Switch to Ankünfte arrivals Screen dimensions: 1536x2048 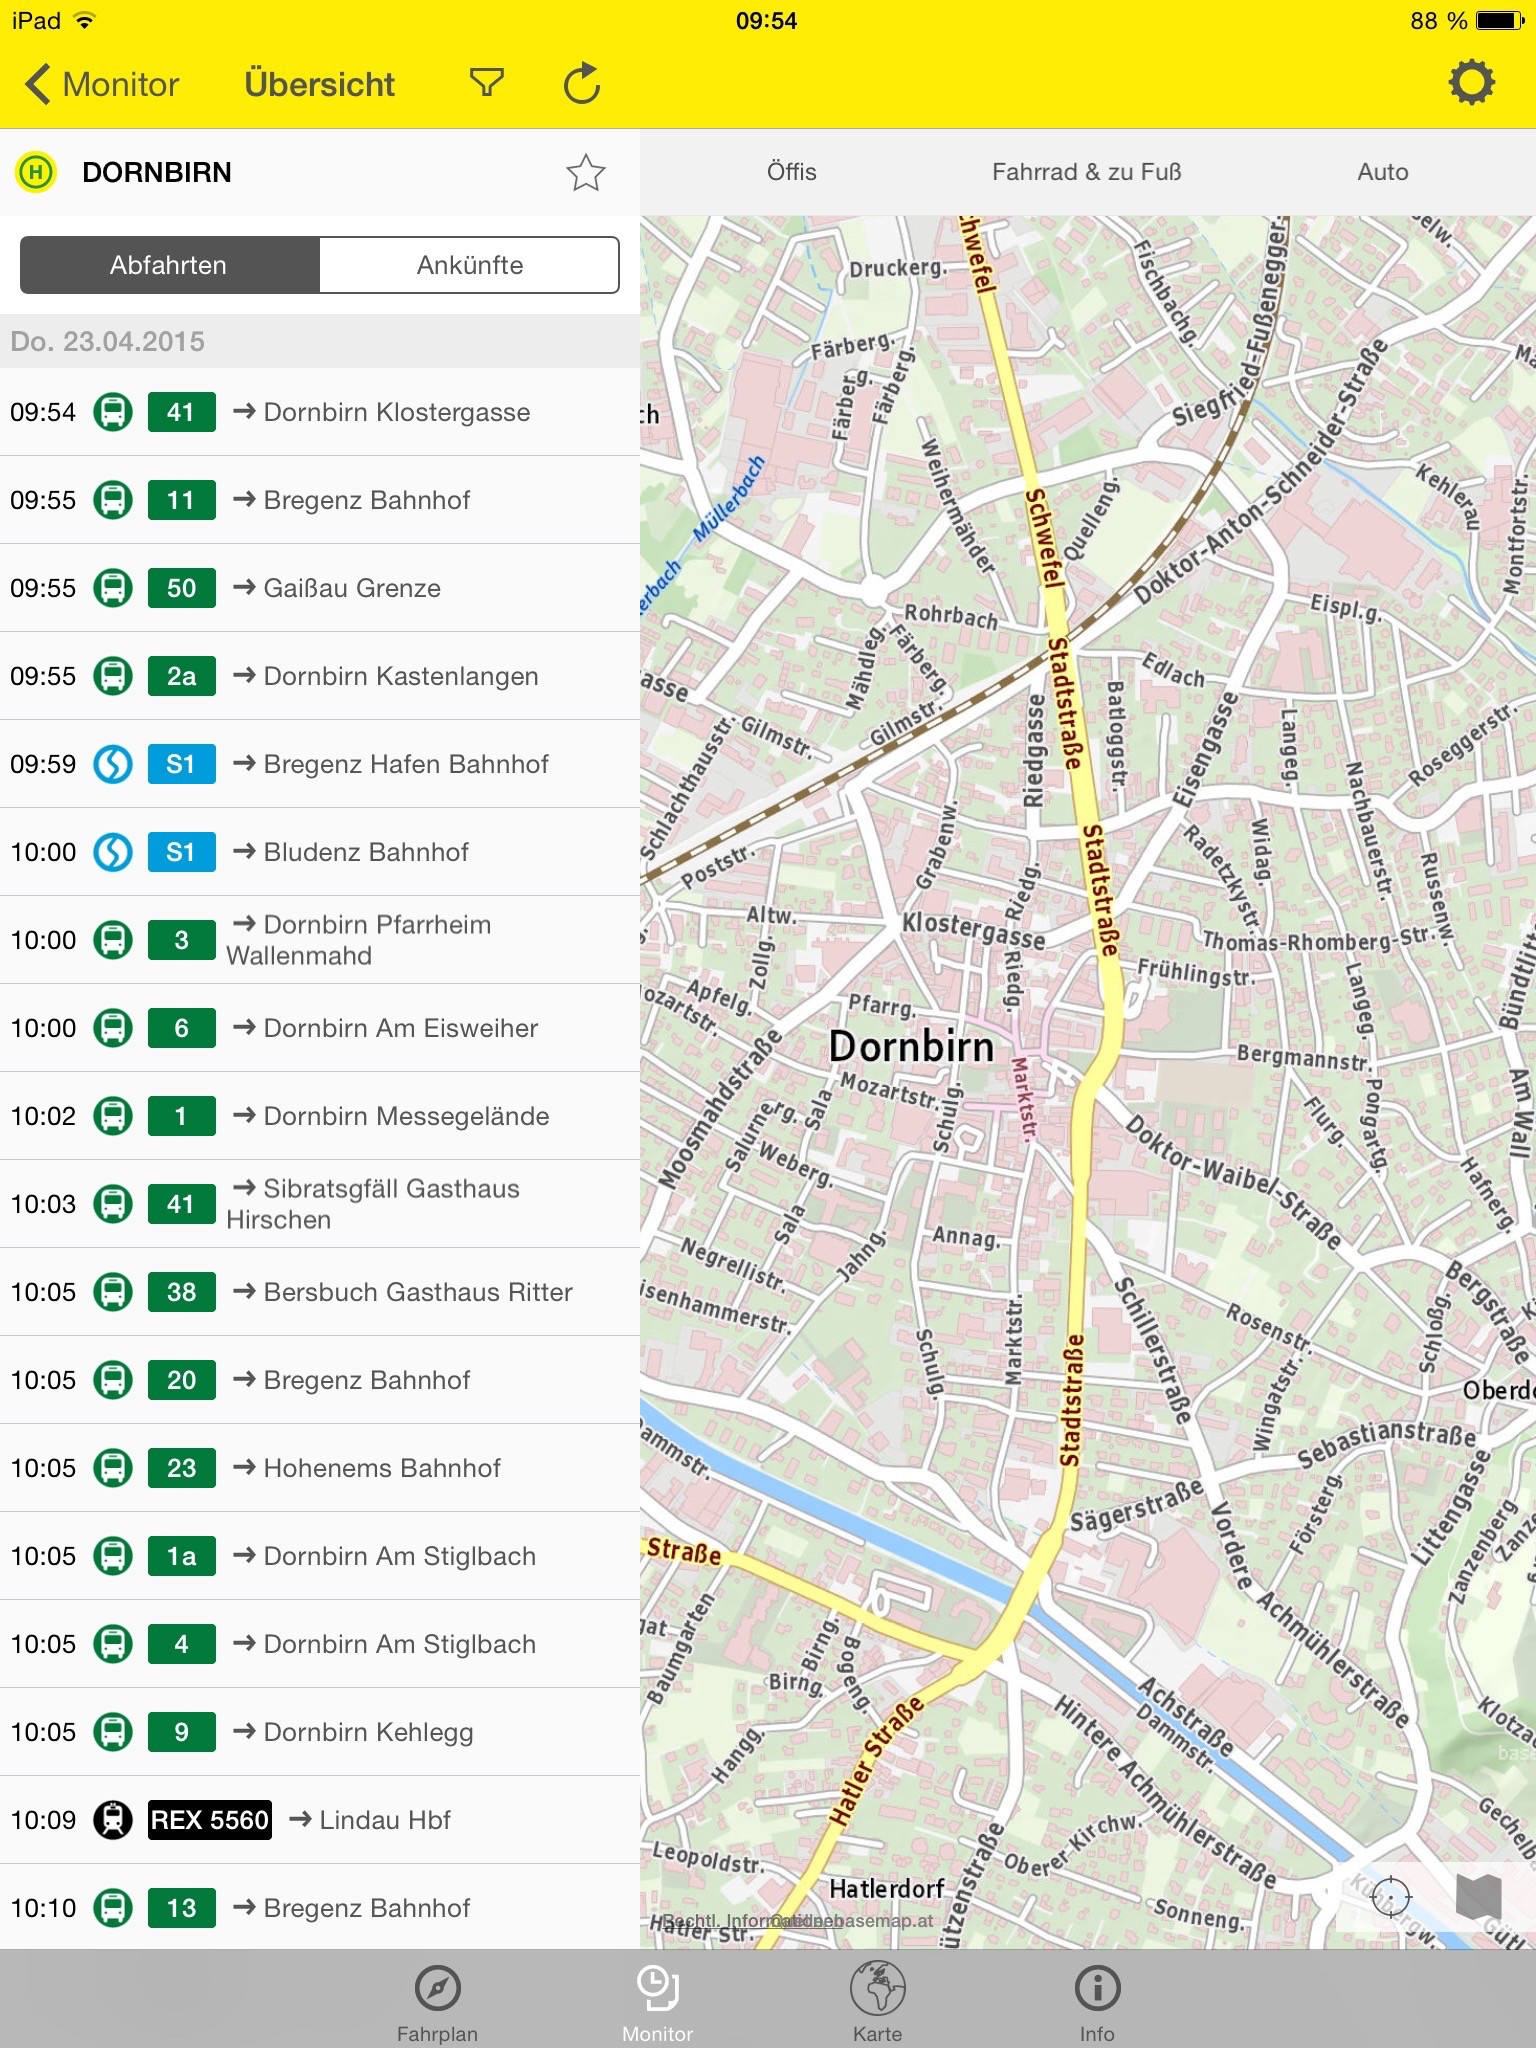point(470,265)
